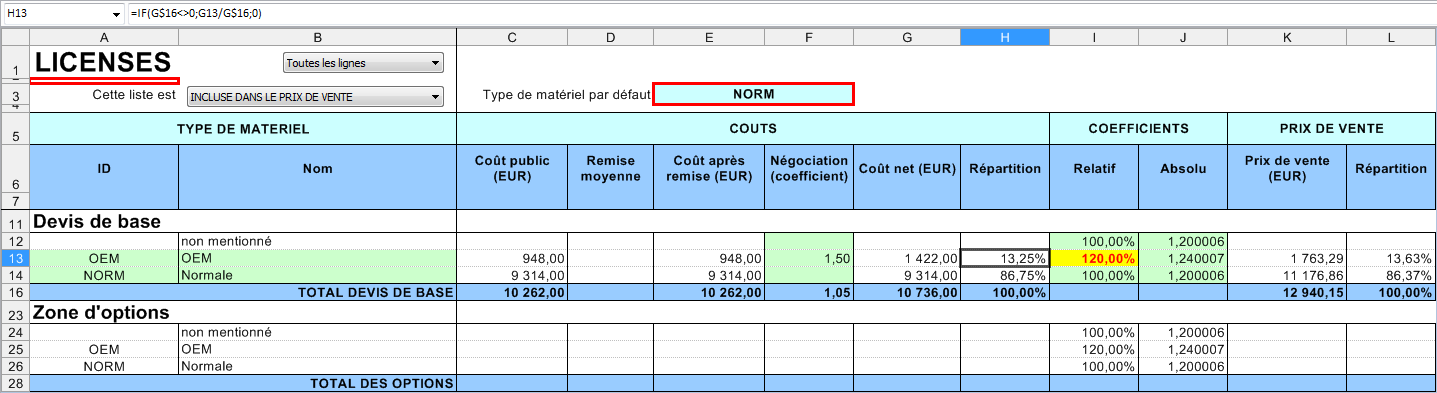This screenshot has width=1437, height=393.
Task: Click the 'Devis de base' section title
Action: point(97,221)
